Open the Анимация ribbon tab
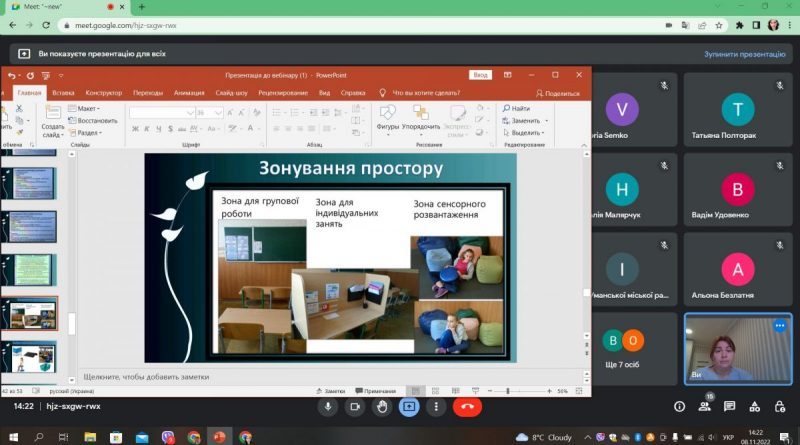800x445 pixels. [x=189, y=93]
